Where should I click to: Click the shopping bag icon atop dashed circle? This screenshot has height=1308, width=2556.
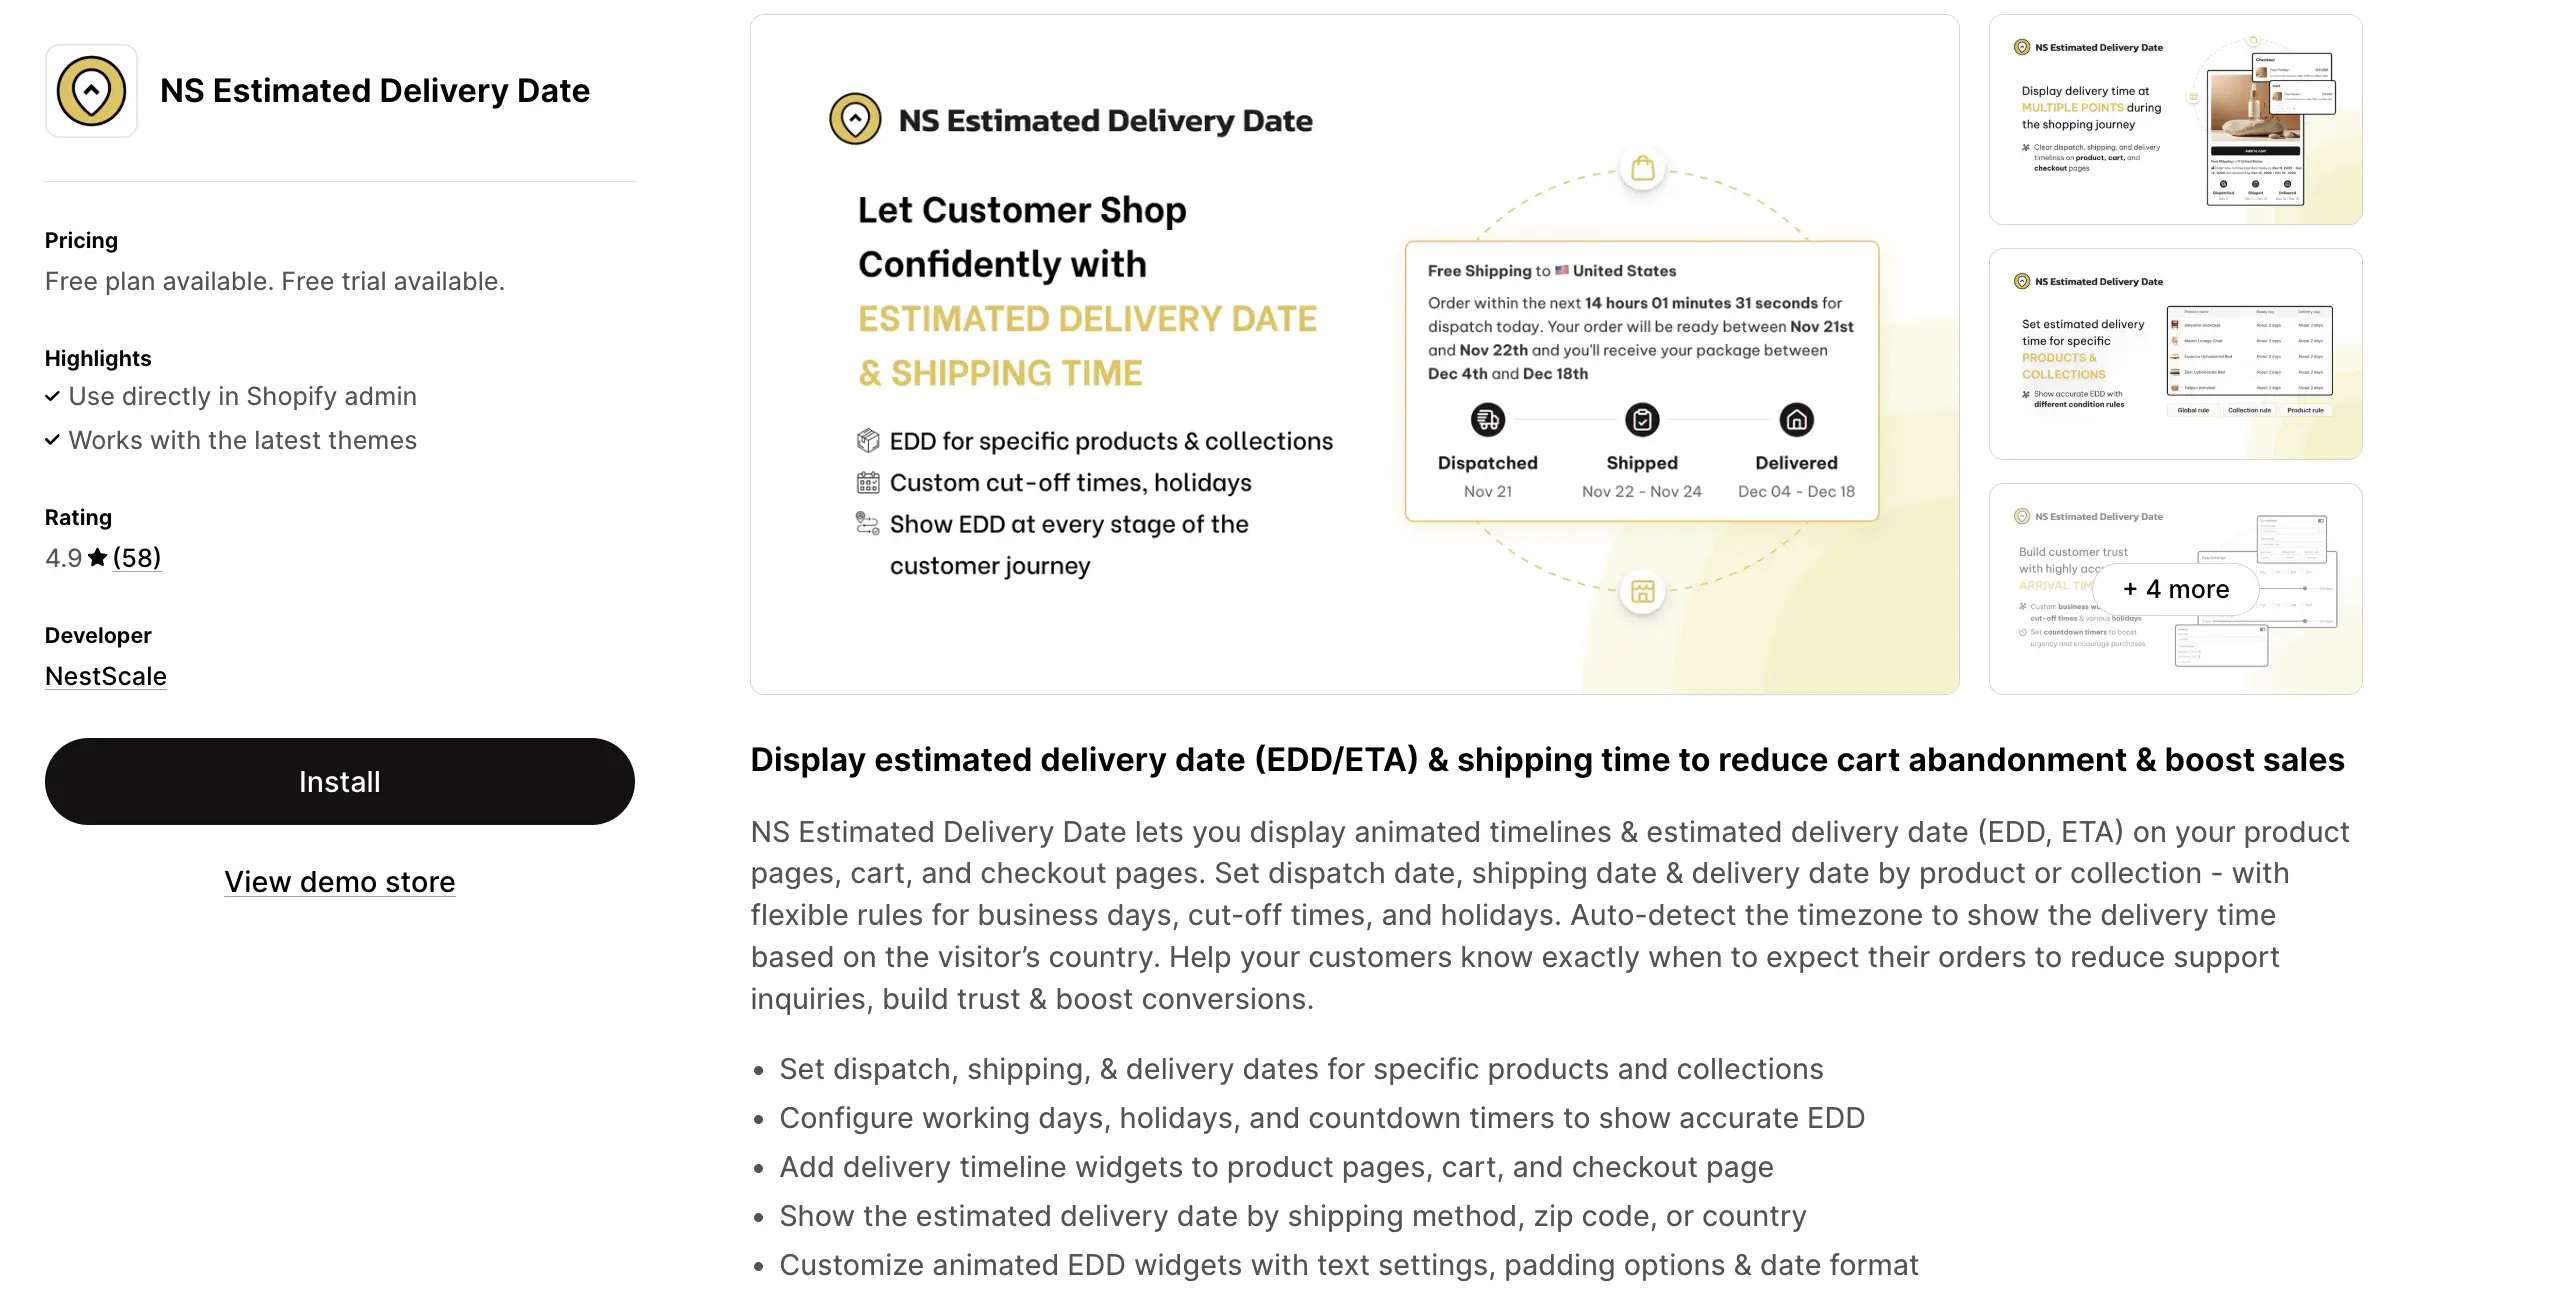[1643, 168]
